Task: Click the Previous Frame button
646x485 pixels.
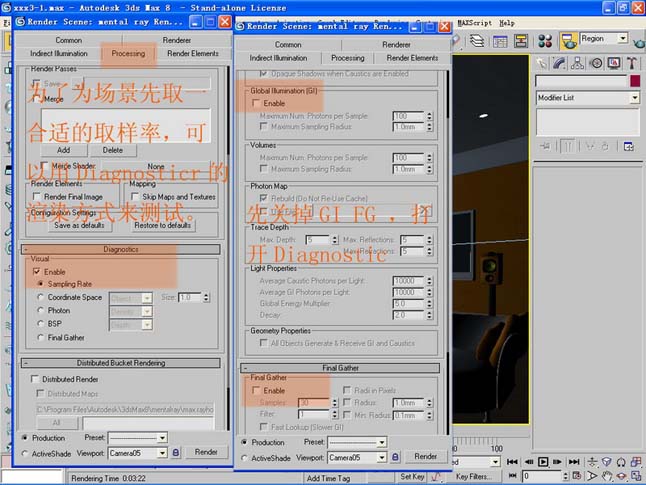Action: pos(529,462)
